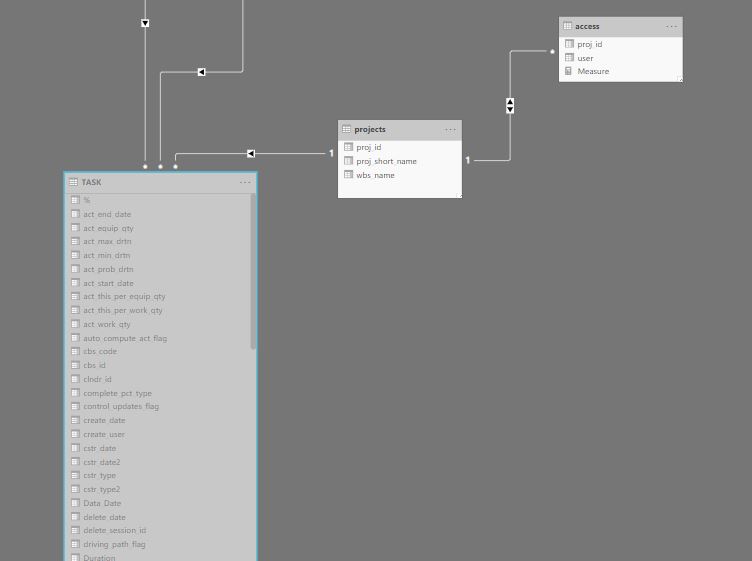Open the projects table's ellipsis options menu
The image size is (752, 561).
pos(450,129)
